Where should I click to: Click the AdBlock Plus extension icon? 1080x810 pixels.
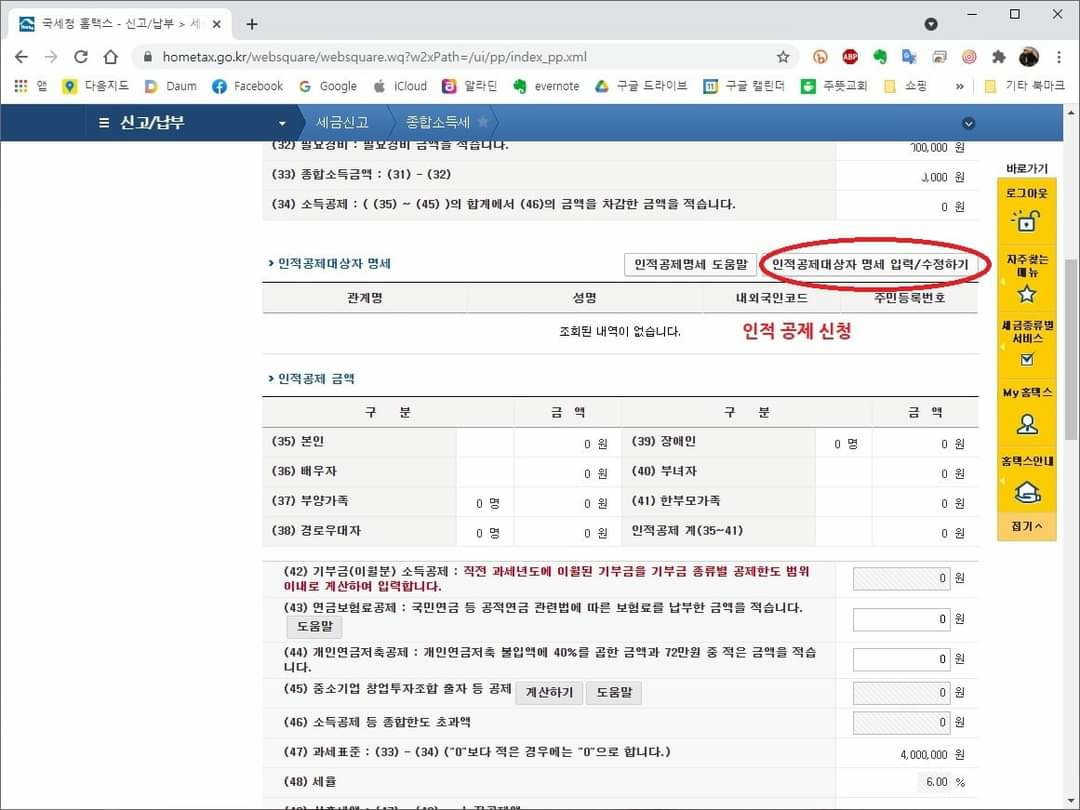[850, 57]
